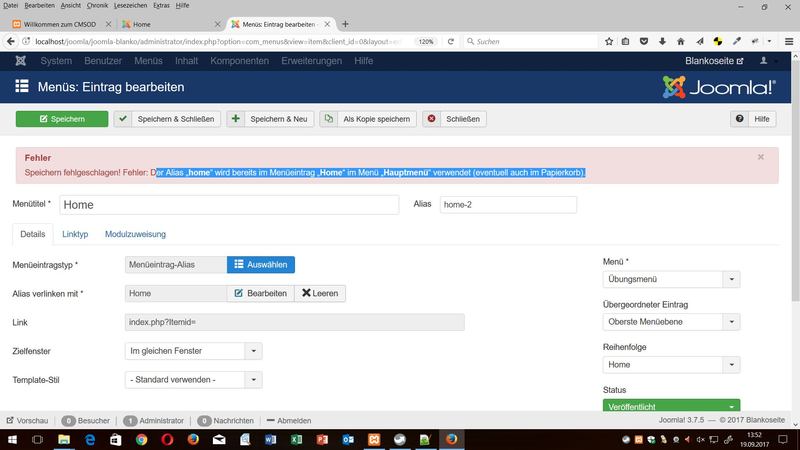Screen dimensions: 800x450
Task: Open the bookmarks library clipboard icon
Action: (626, 41)
